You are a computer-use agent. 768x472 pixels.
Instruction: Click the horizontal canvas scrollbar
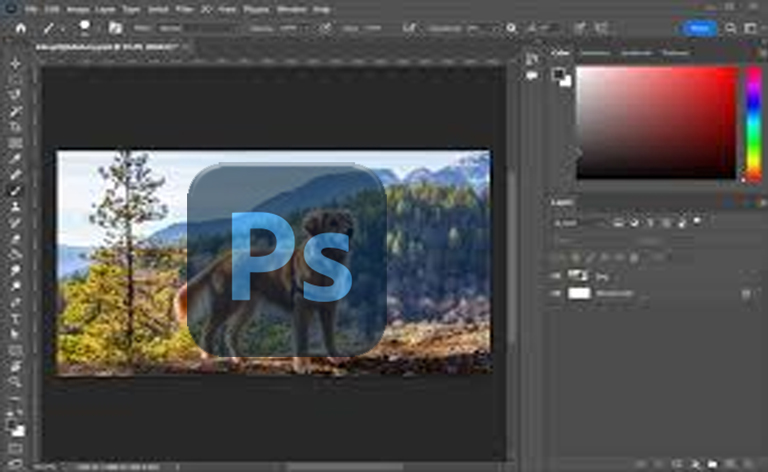click(345, 467)
